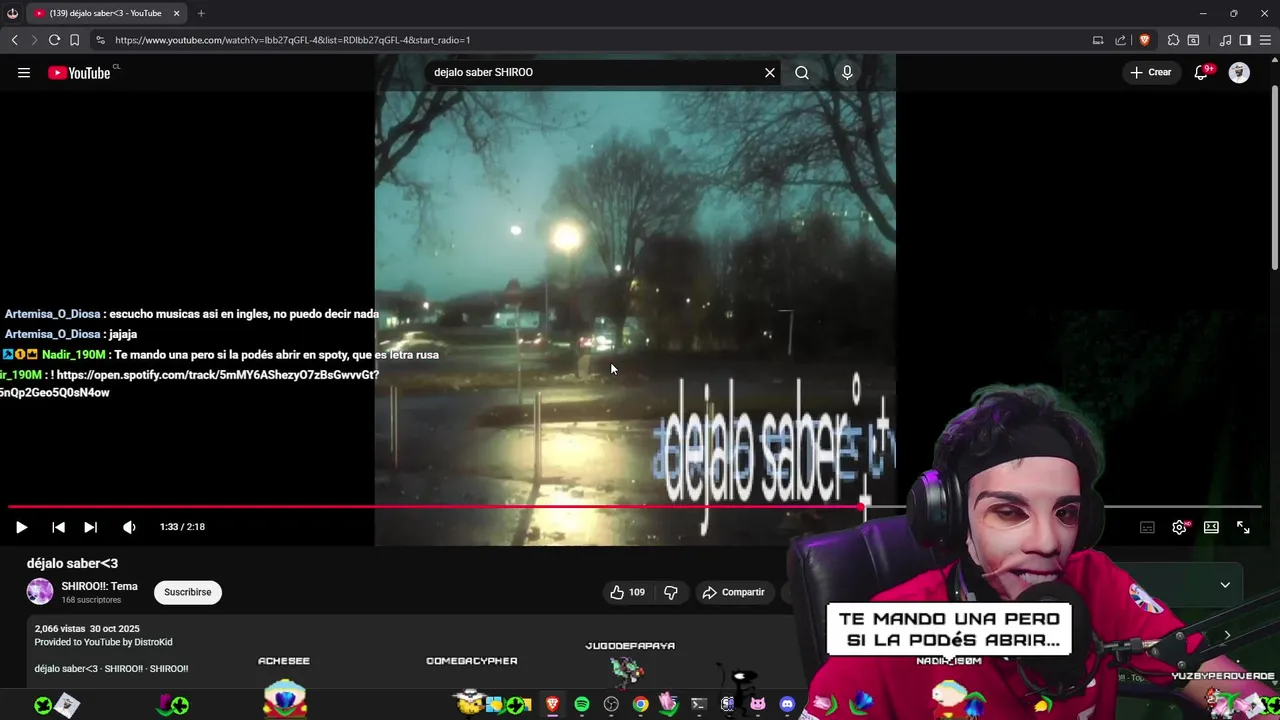Open Brave Shields icon
The image size is (1280, 720).
1145,40
